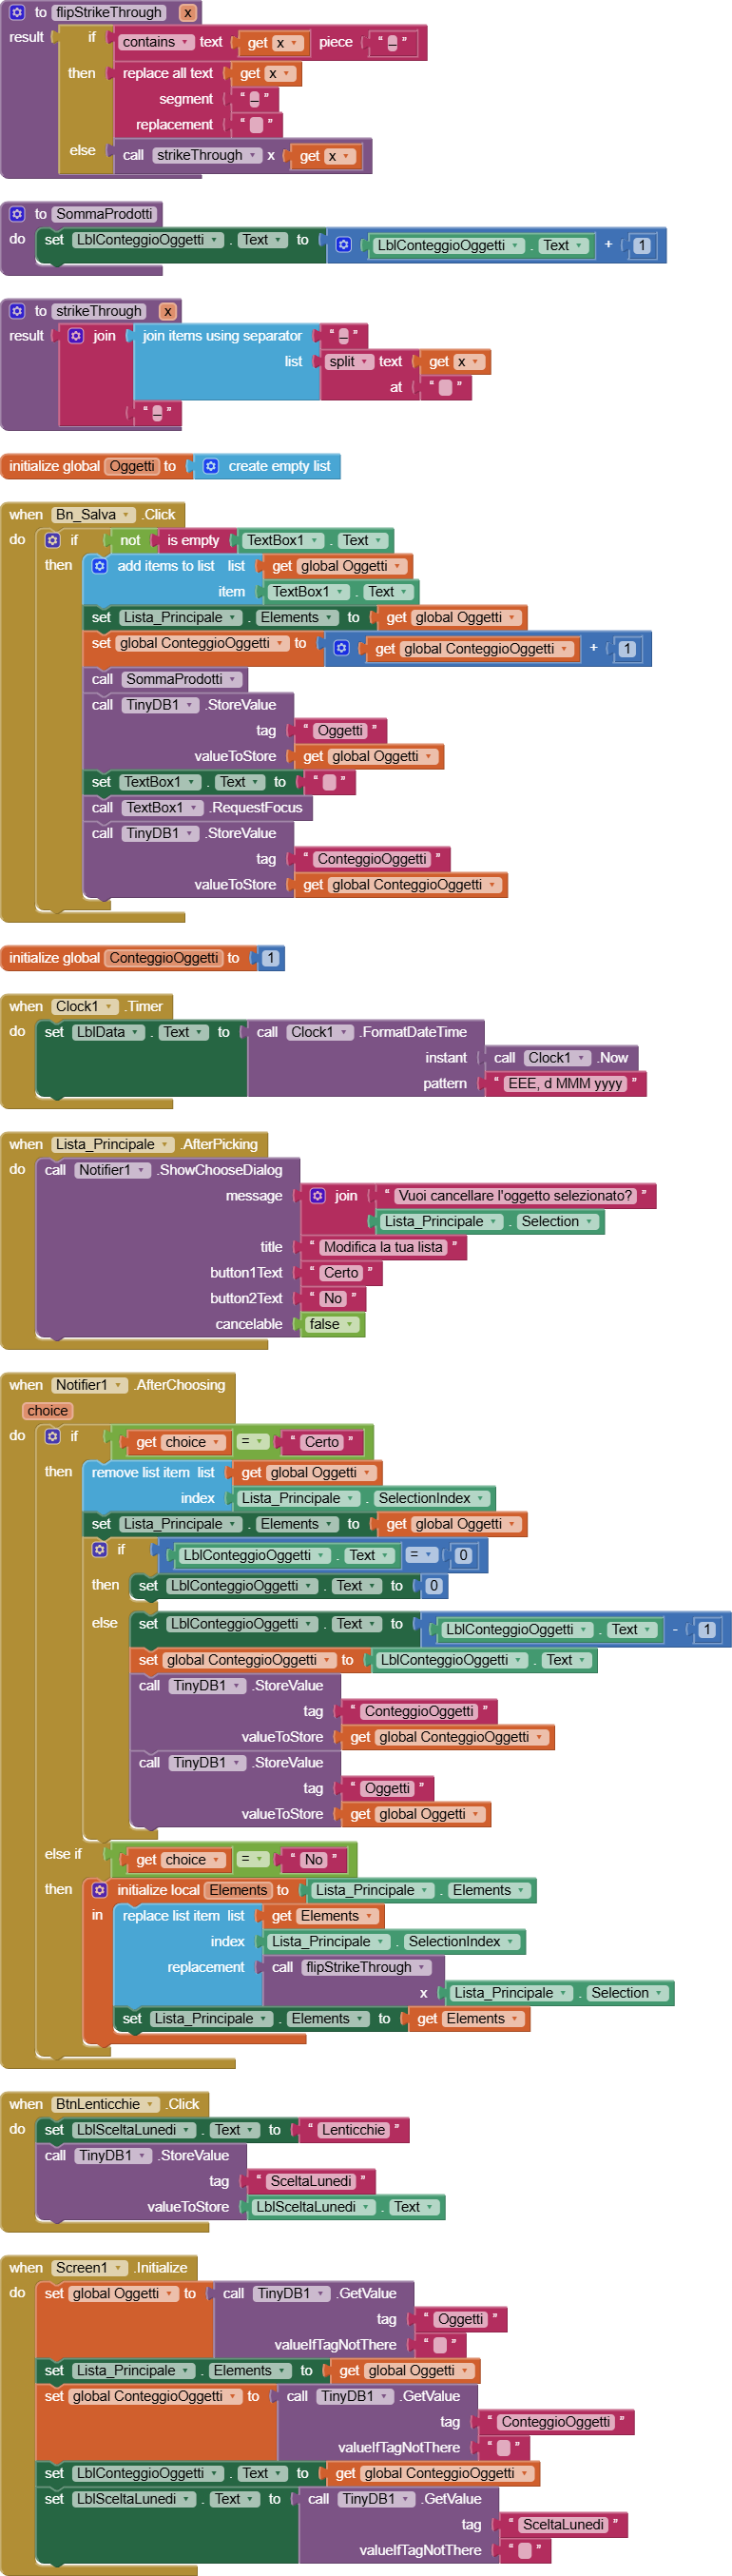Edit number 1 in initialize global ConteggioOggetti
Viewport: 732px width, 2576px height.
click(x=270, y=958)
